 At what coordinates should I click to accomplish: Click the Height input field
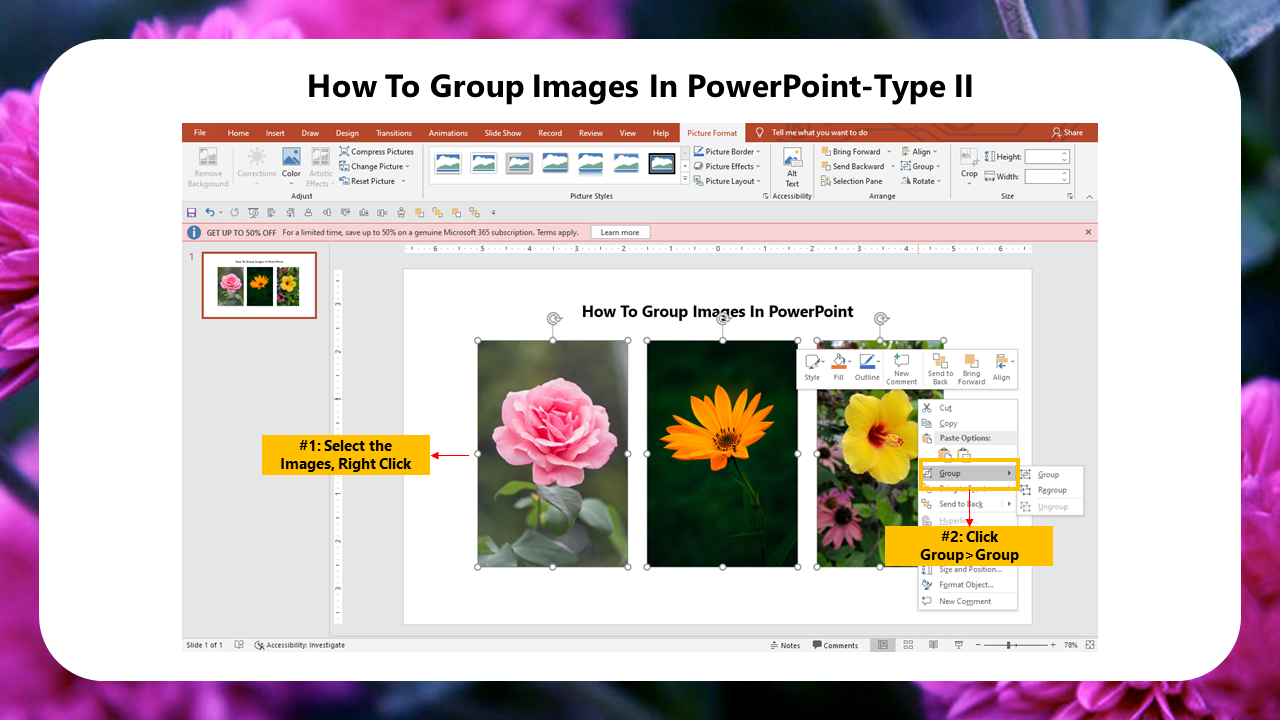pyautogui.click(x=1046, y=157)
